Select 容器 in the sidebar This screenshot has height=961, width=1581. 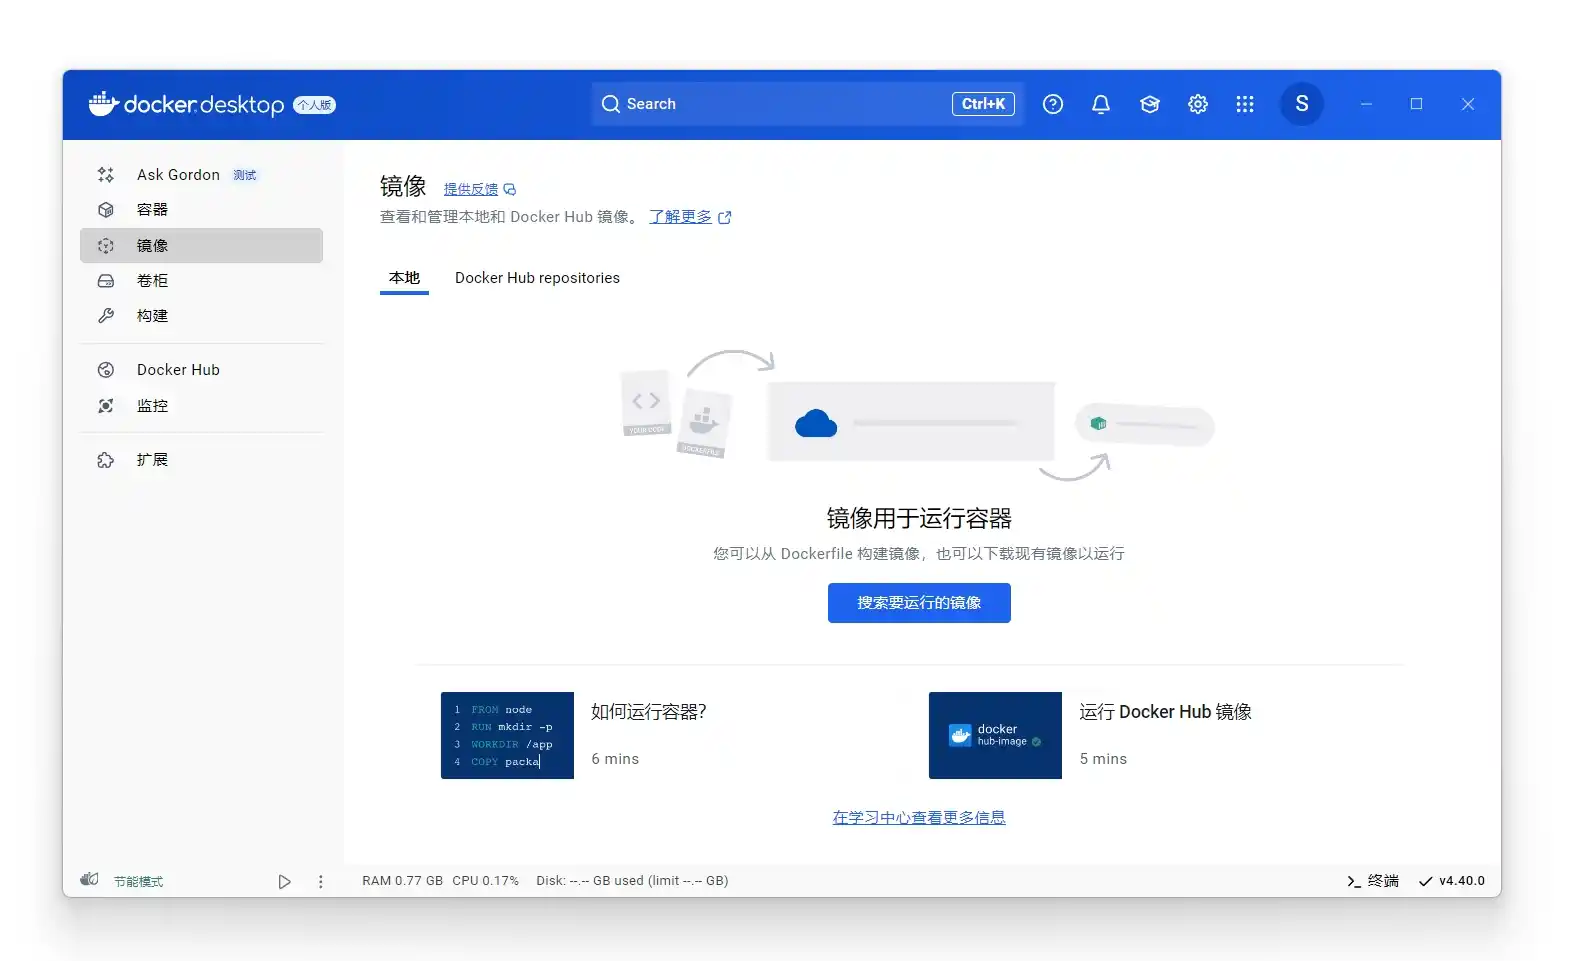pyautogui.click(x=152, y=210)
